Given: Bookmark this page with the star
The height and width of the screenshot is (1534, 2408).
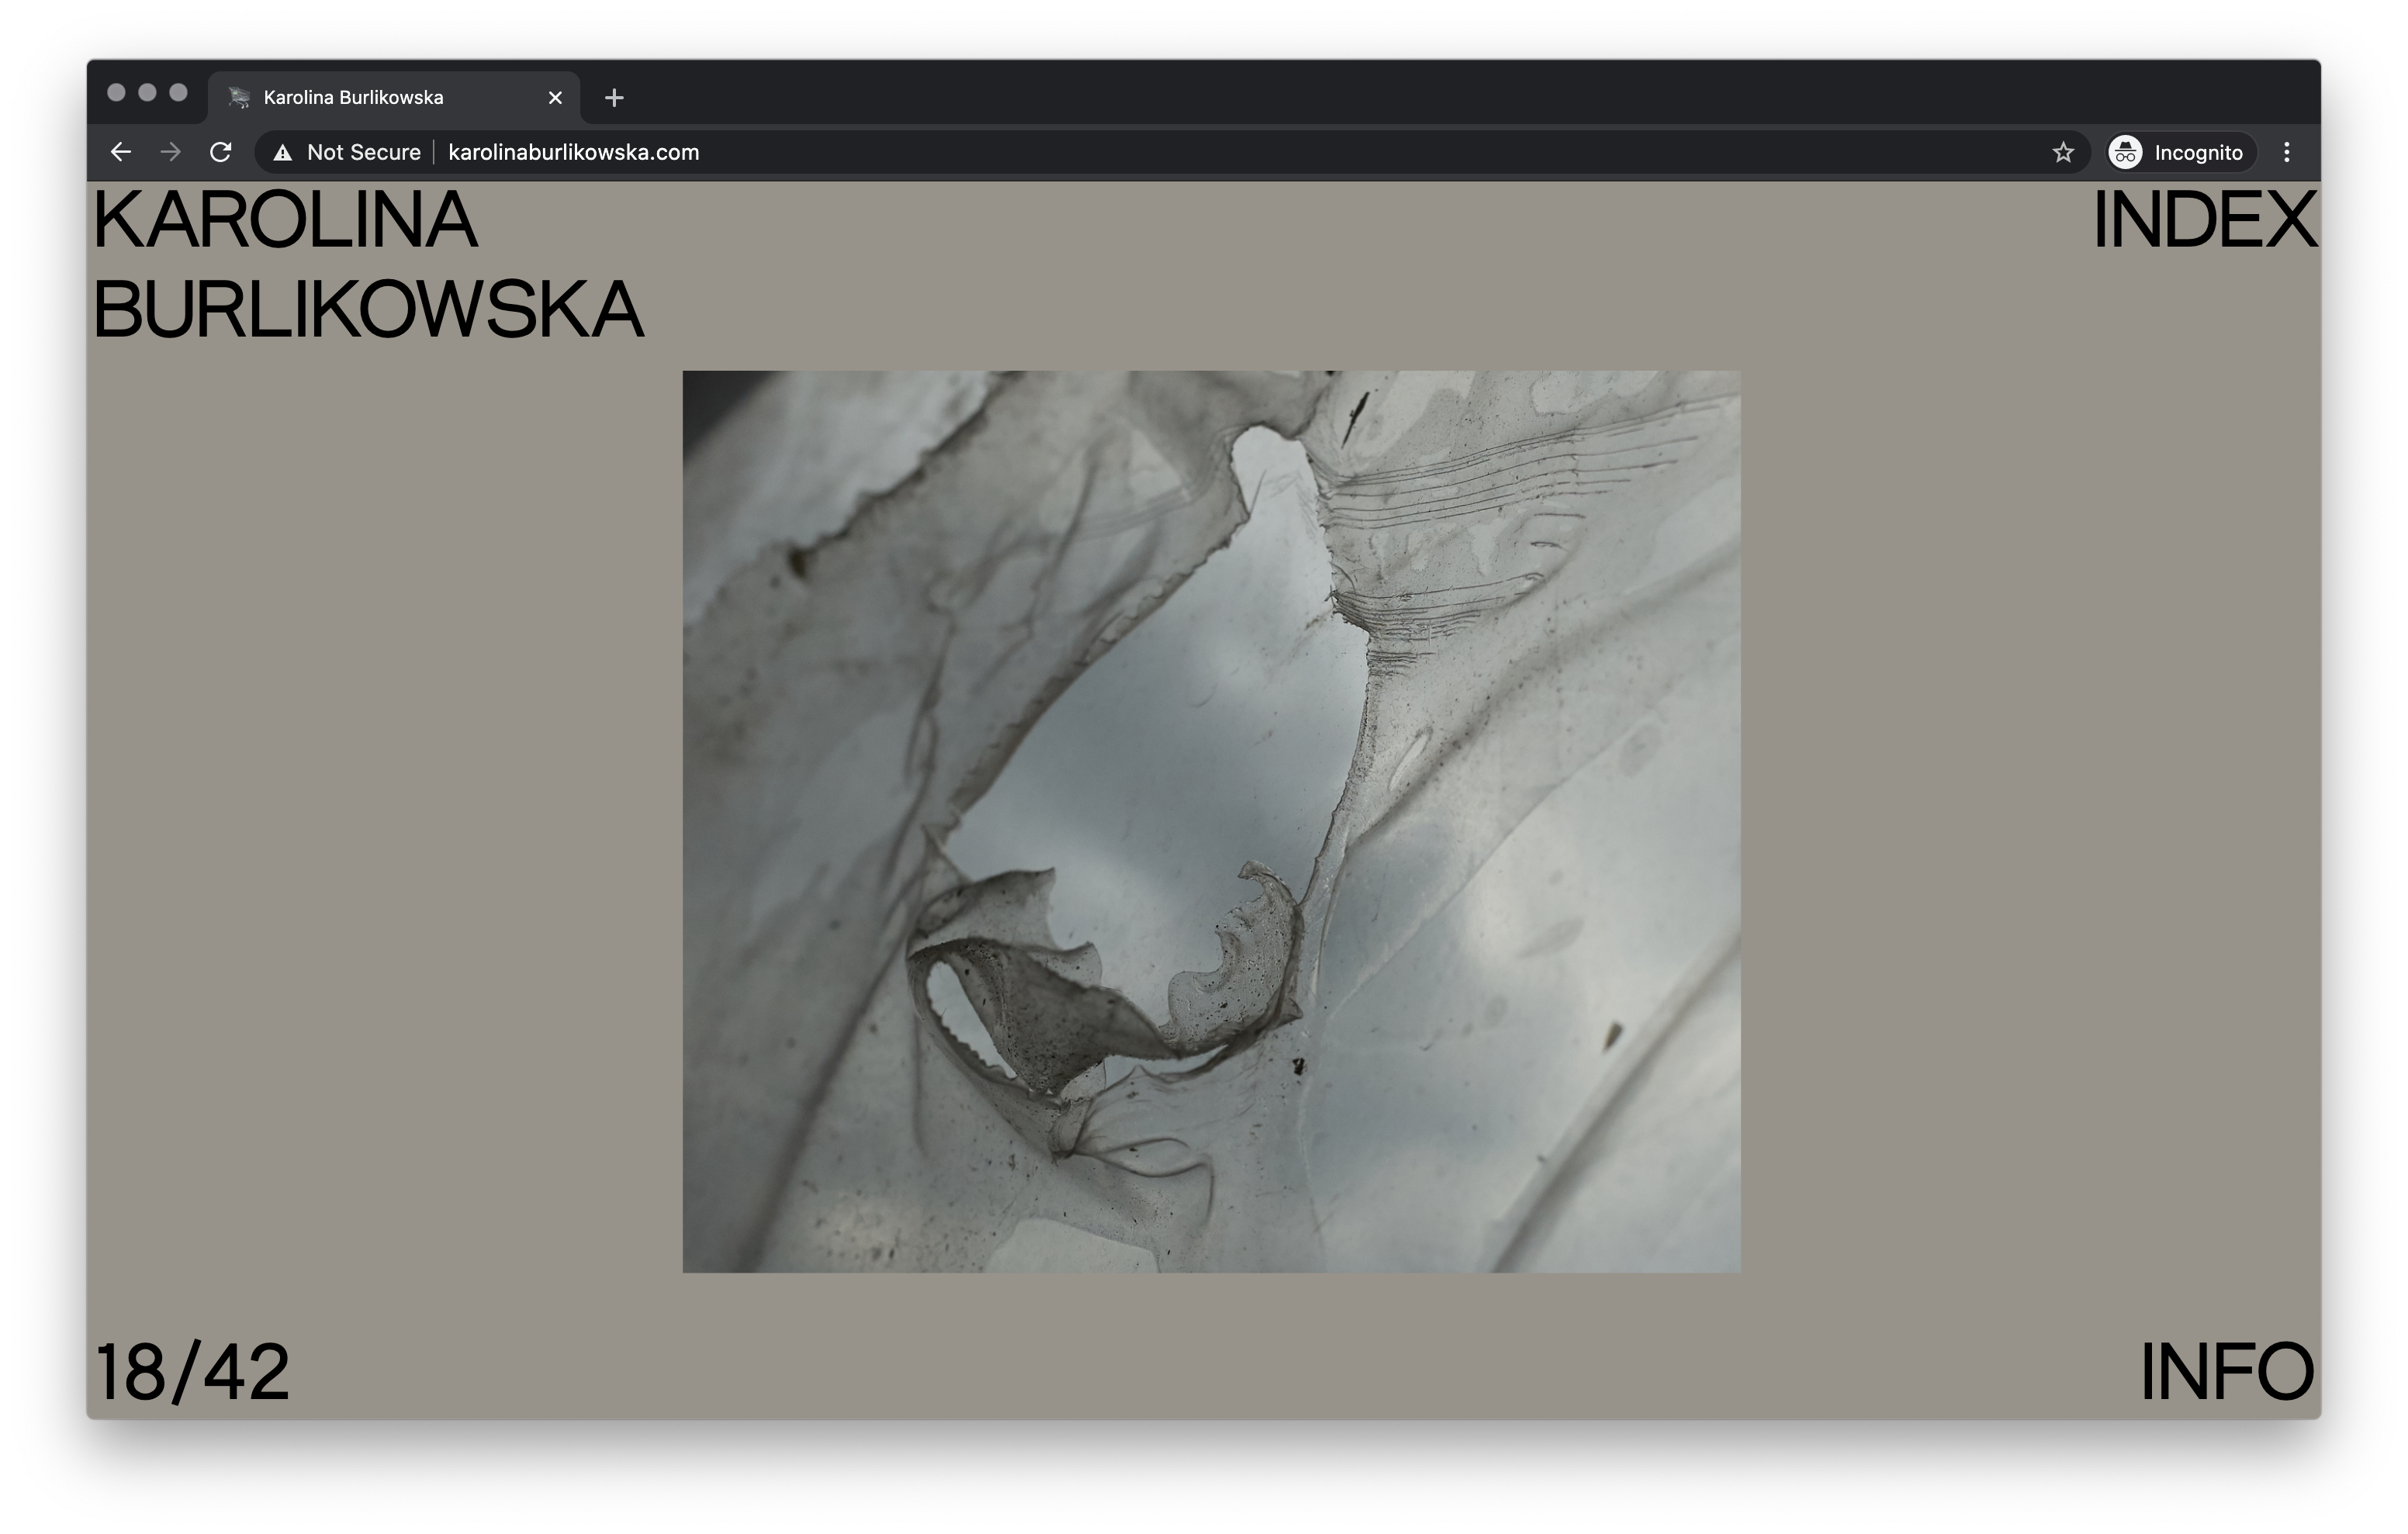Looking at the screenshot, I should click(2063, 152).
